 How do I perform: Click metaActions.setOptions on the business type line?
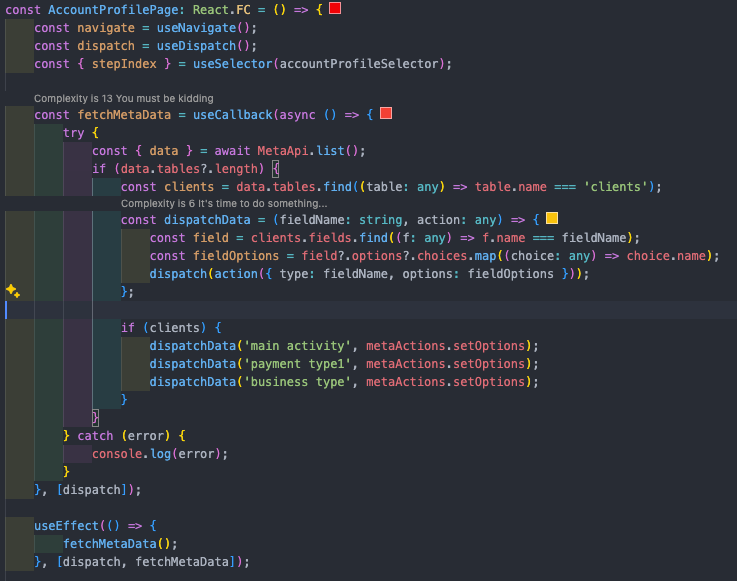click(446, 382)
